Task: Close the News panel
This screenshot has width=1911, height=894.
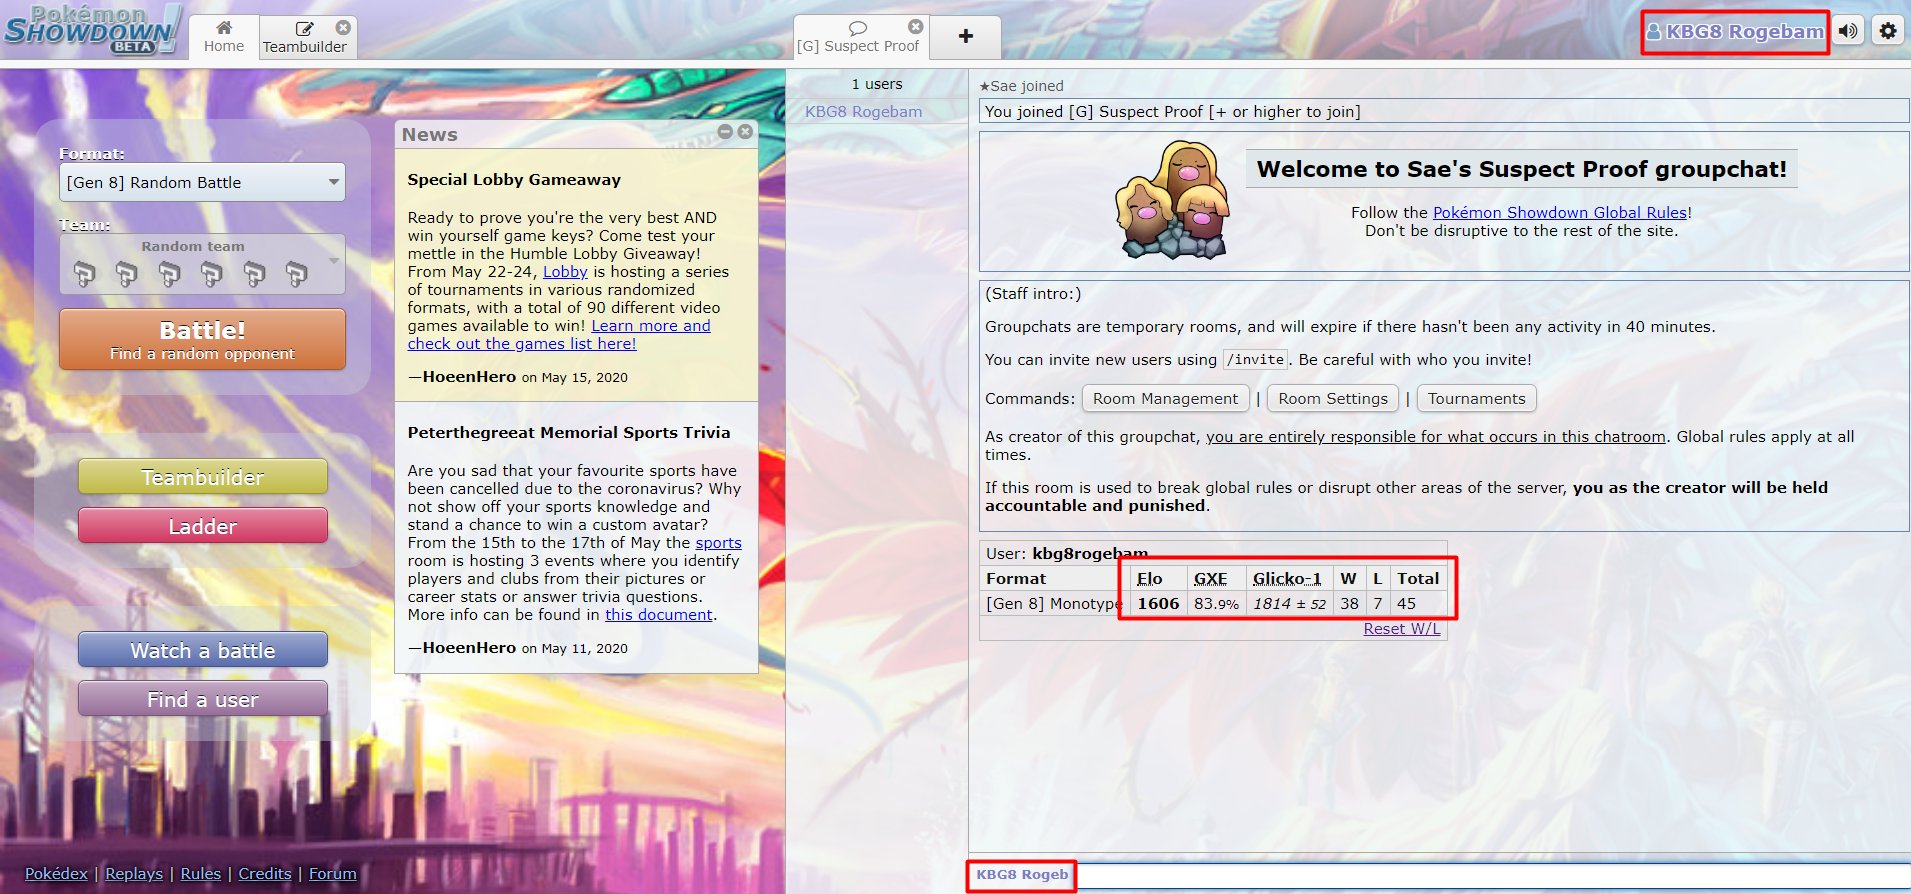Action: click(745, 132)
